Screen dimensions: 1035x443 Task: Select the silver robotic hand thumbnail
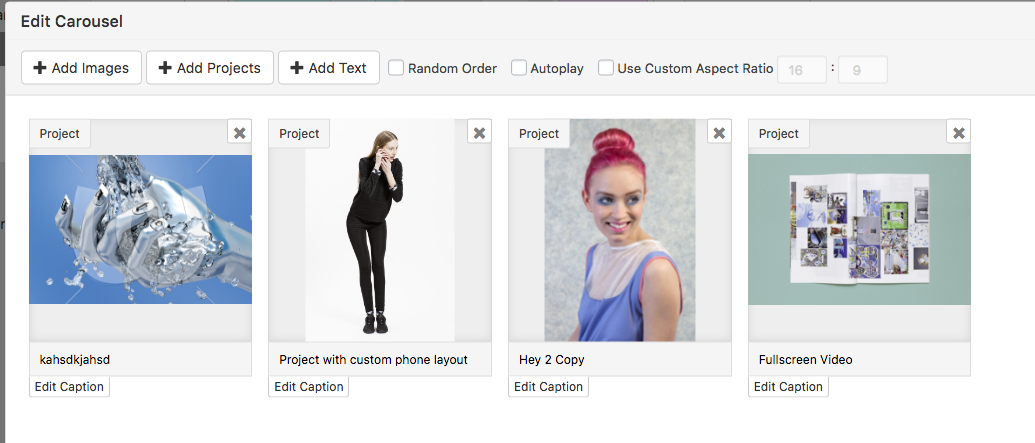[140, 230]
